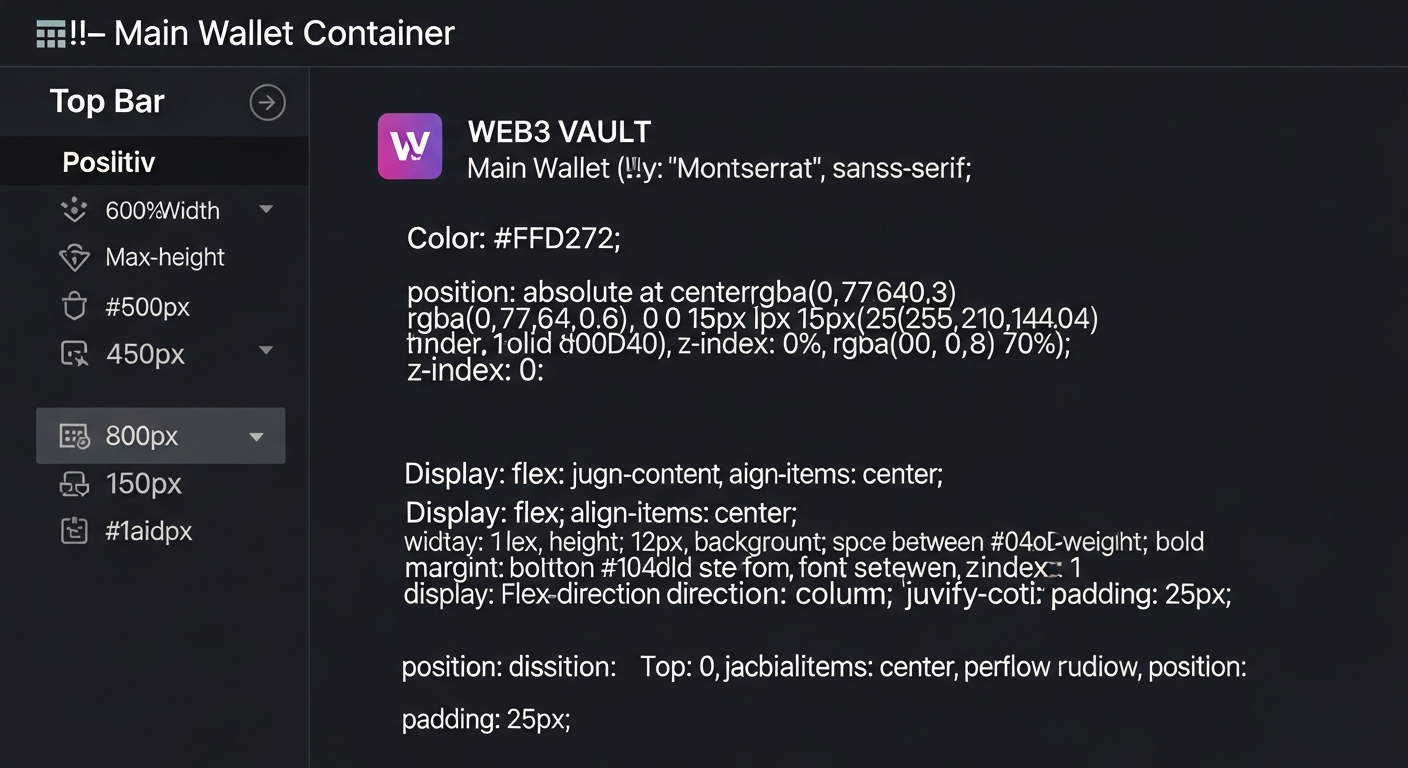Click the Max-height list item

point(165,257)
